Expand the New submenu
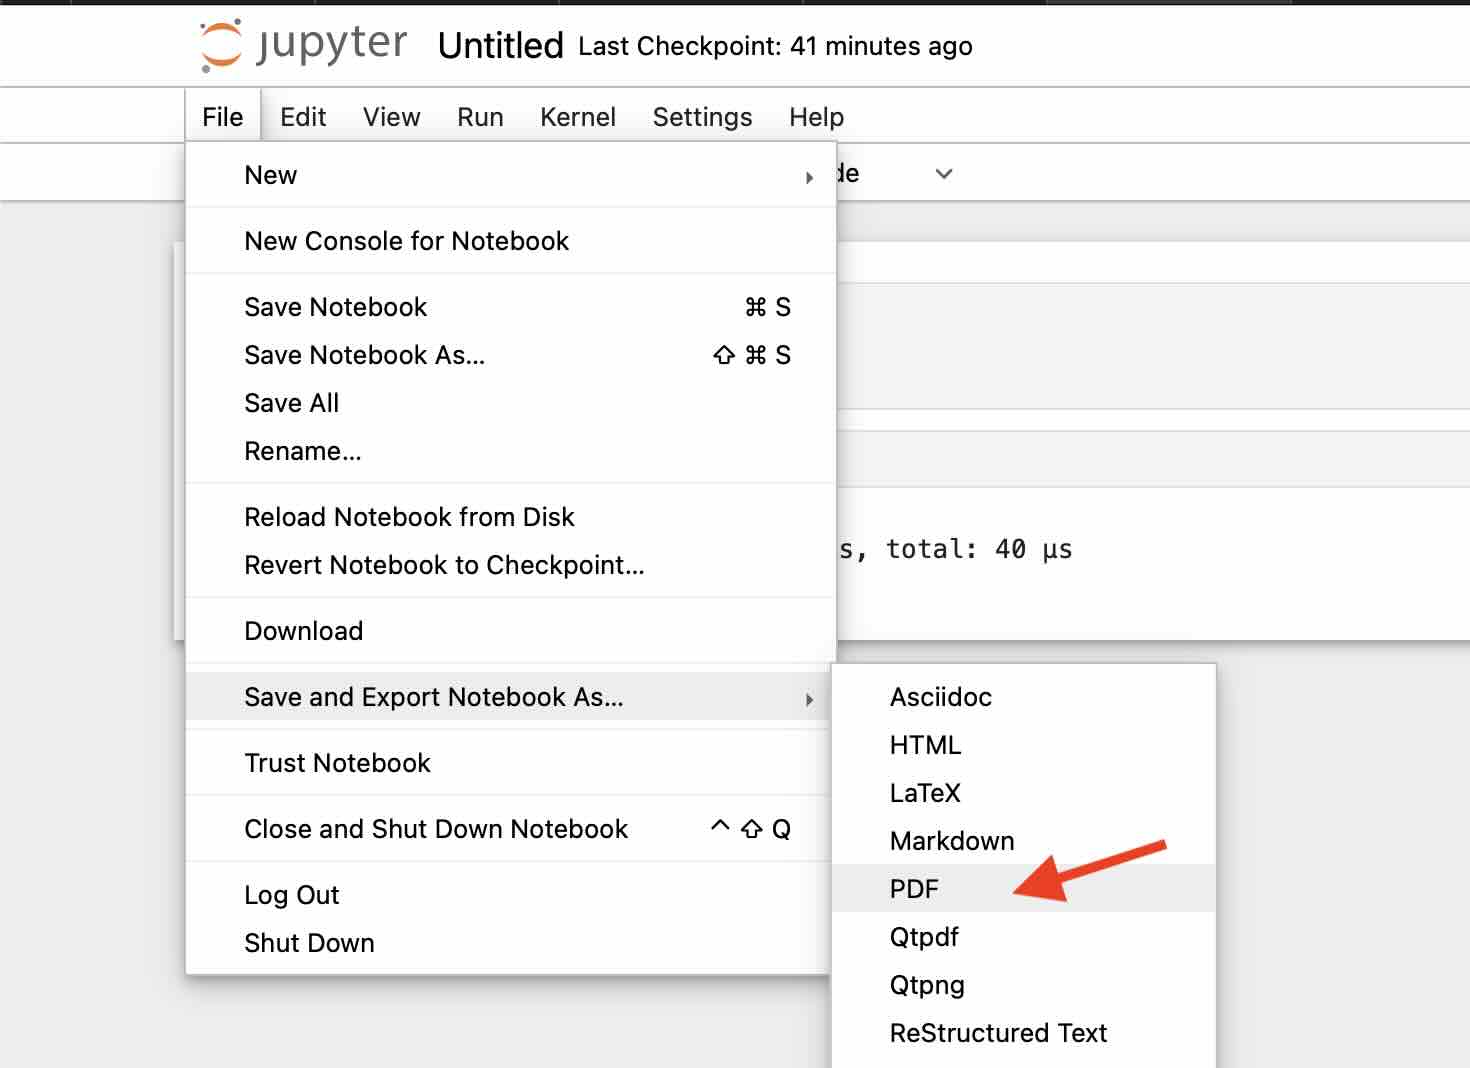 click(x=270, y=175)
